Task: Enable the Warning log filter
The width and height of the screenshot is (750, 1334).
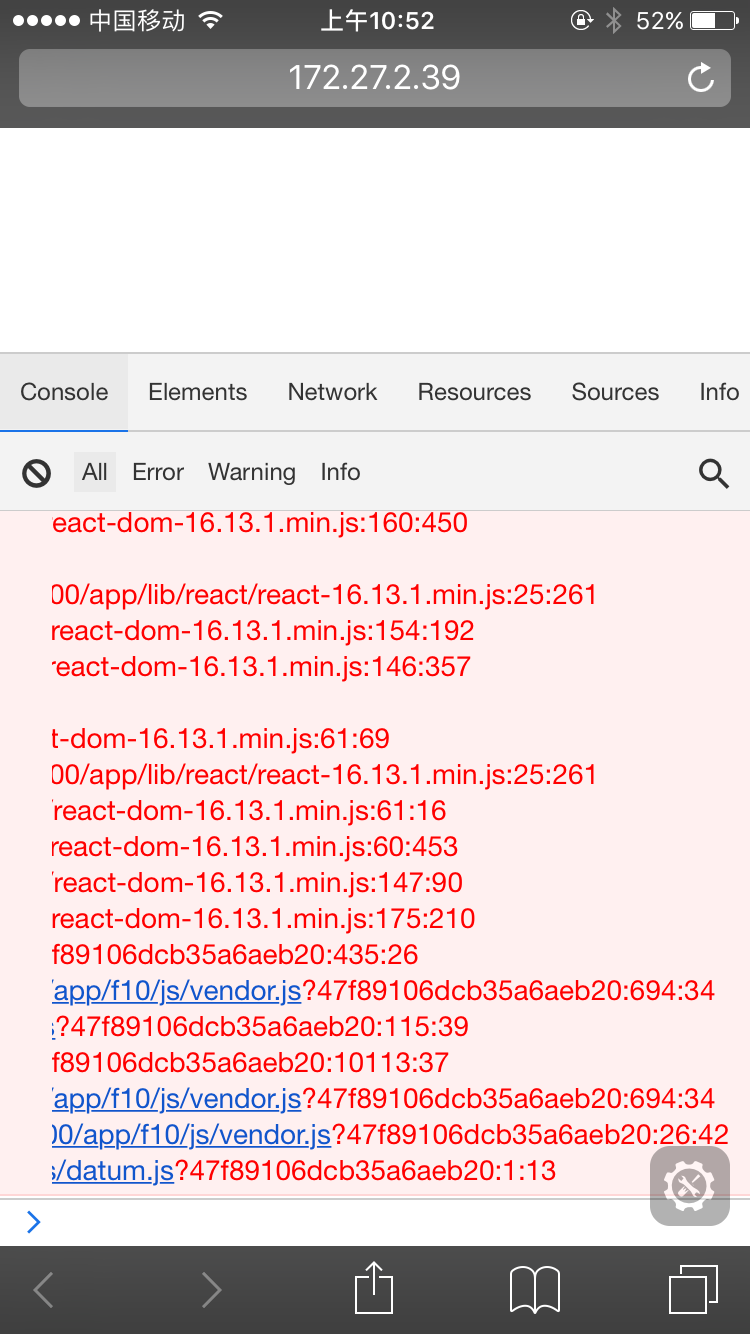Action: (x=251, y=471)
